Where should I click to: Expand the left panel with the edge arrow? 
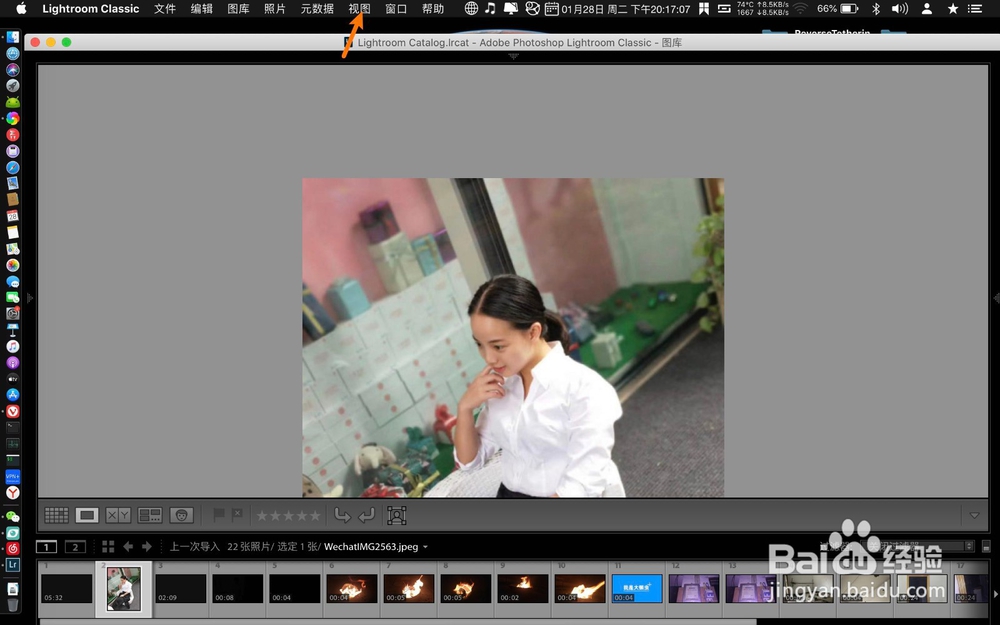29,297
